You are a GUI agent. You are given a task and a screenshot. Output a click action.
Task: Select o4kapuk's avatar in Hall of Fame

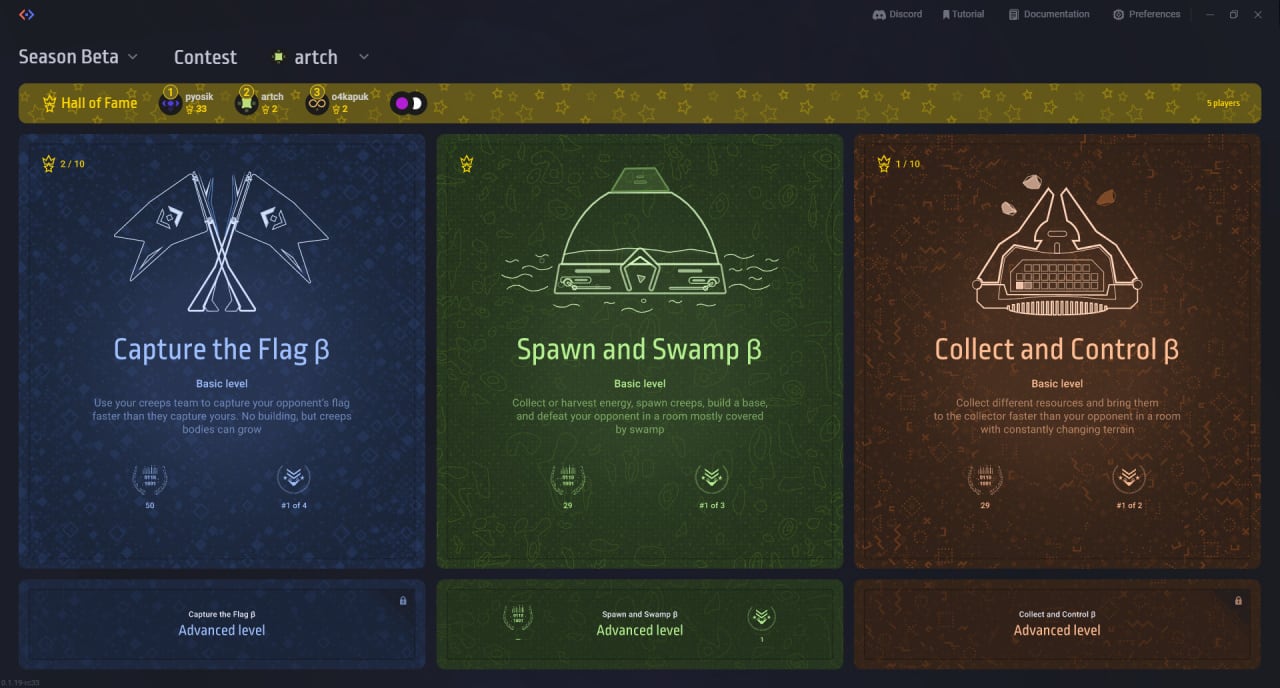[x=317, y=102]
